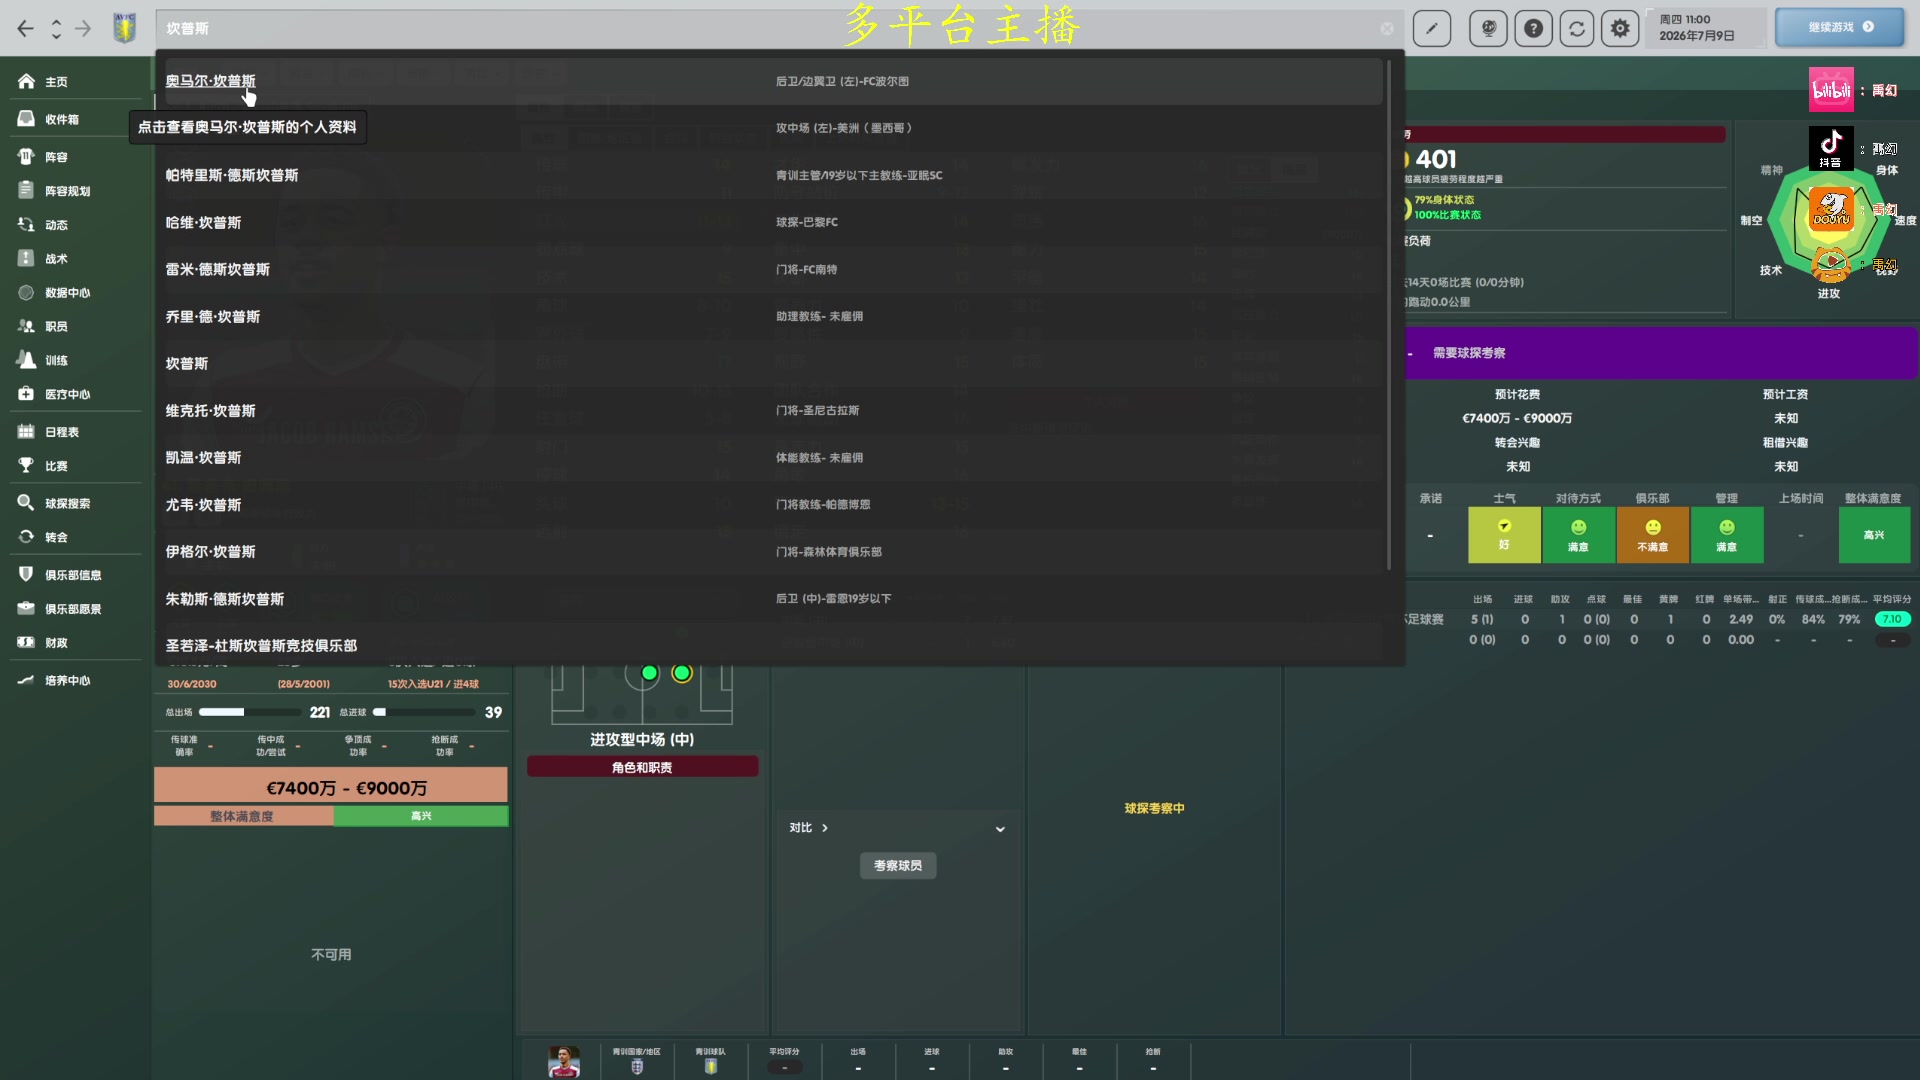This screenshot has height=1080, width=1920.
Task: Clear the search field with X icon
Action: 1387,29
